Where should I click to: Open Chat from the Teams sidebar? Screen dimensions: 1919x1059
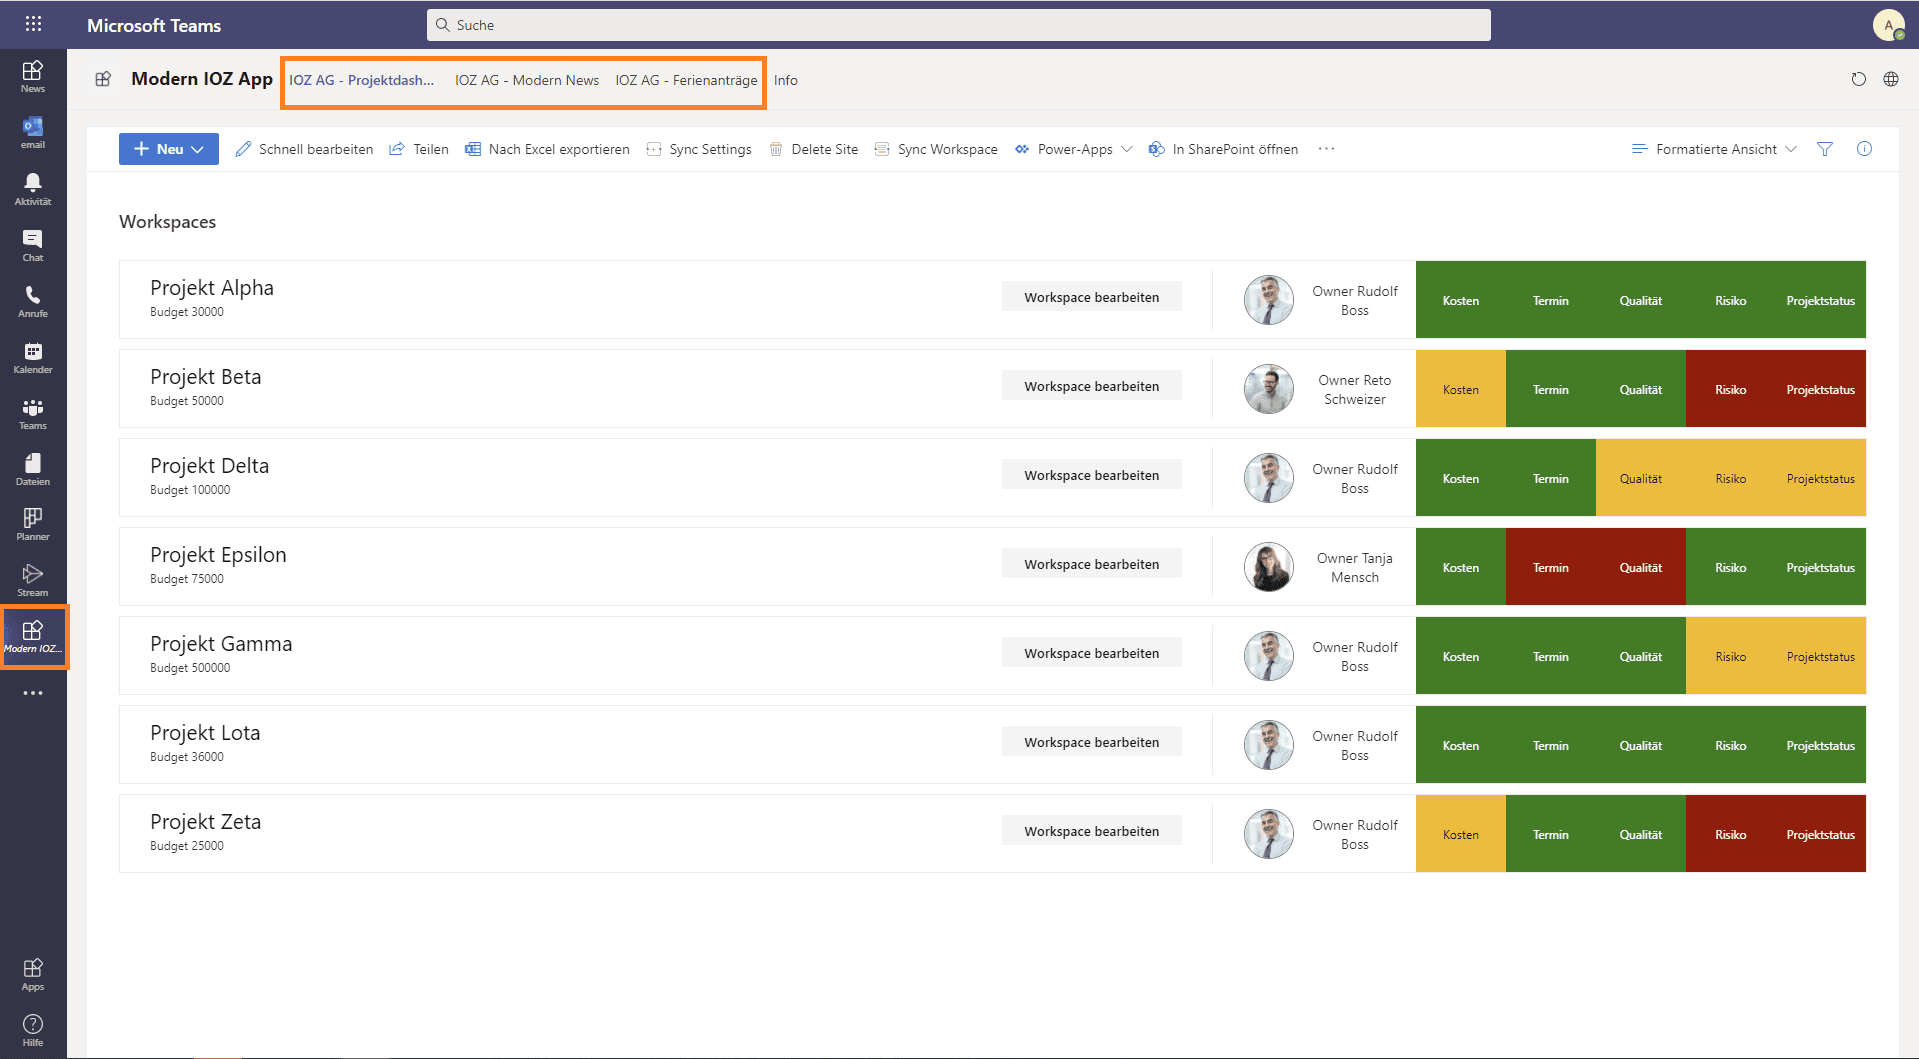tap(32, 242)
